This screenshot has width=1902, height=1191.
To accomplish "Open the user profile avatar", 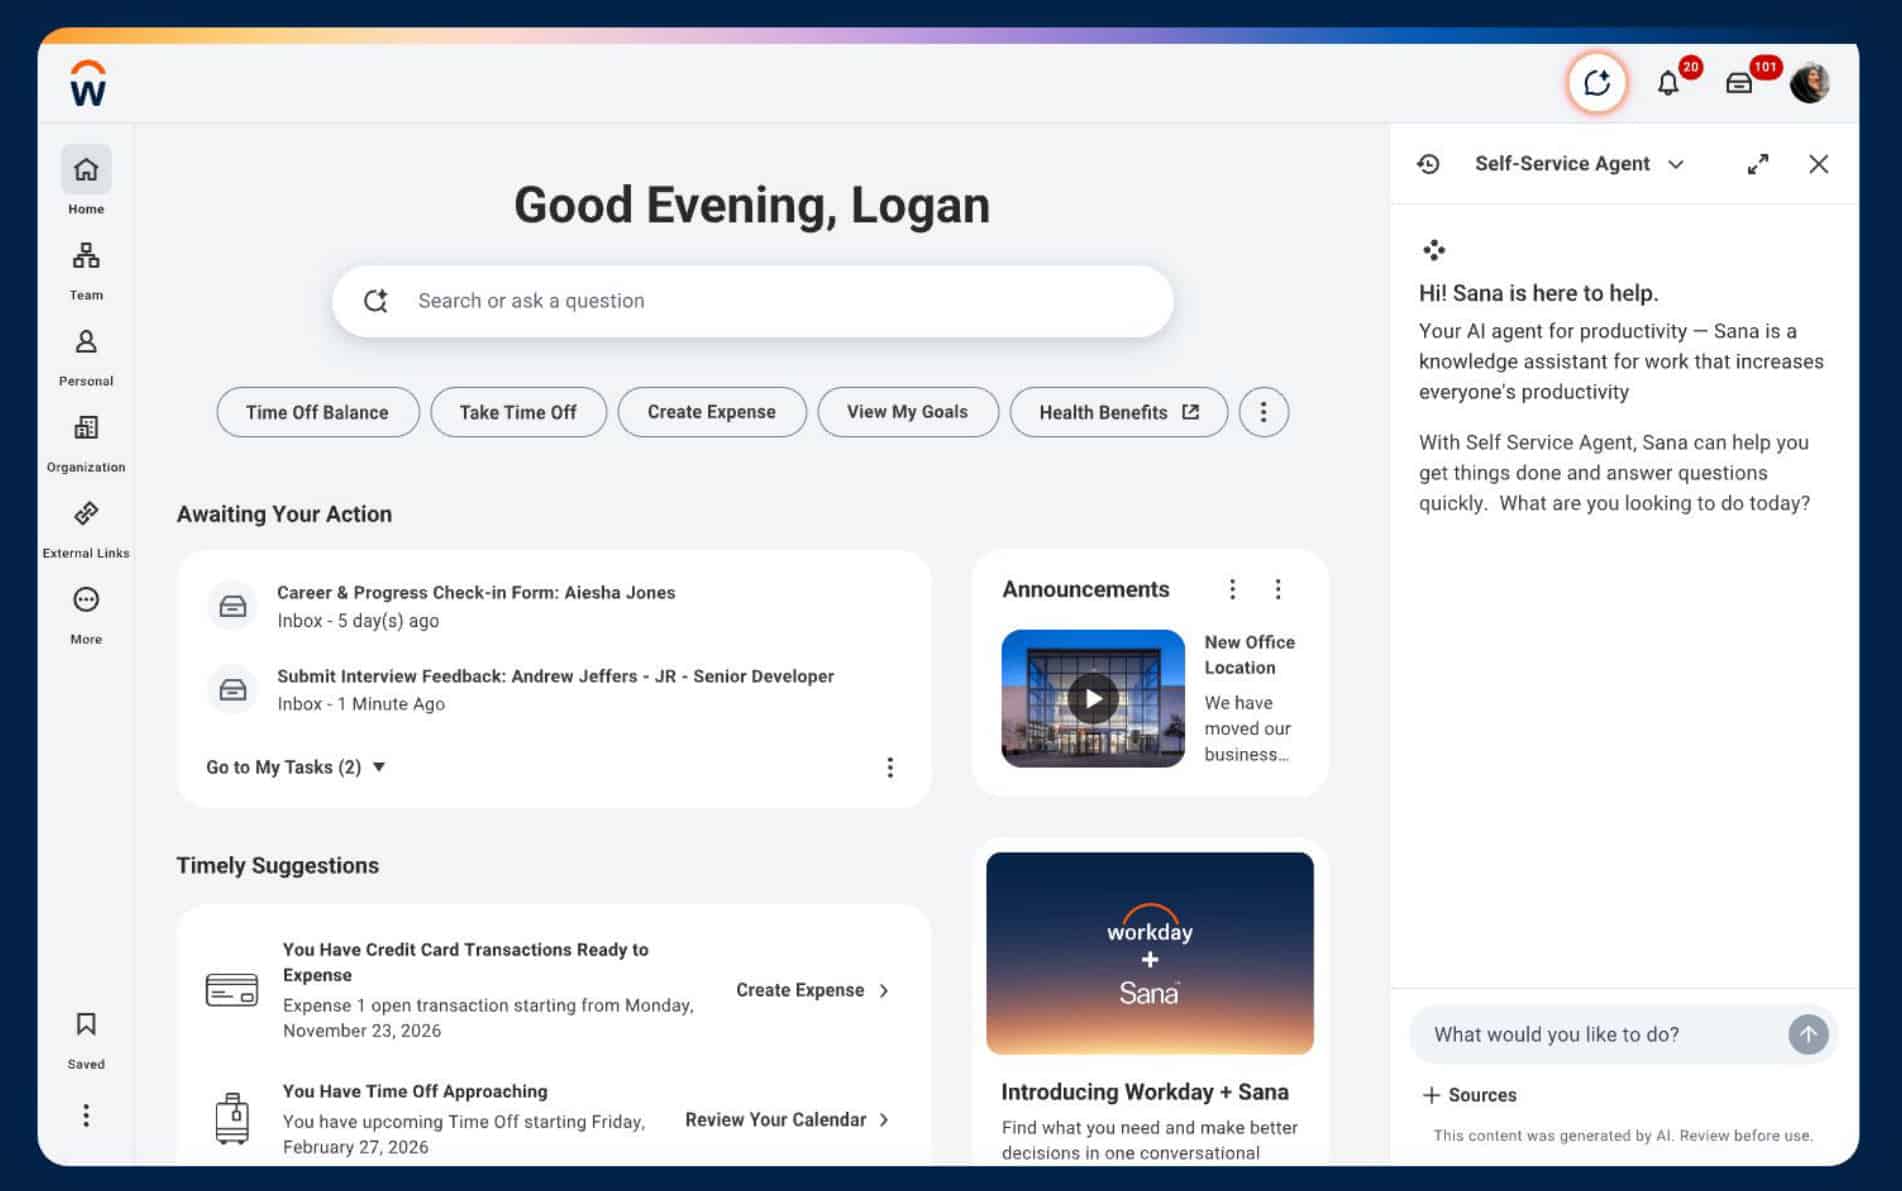I will 1809,83.
